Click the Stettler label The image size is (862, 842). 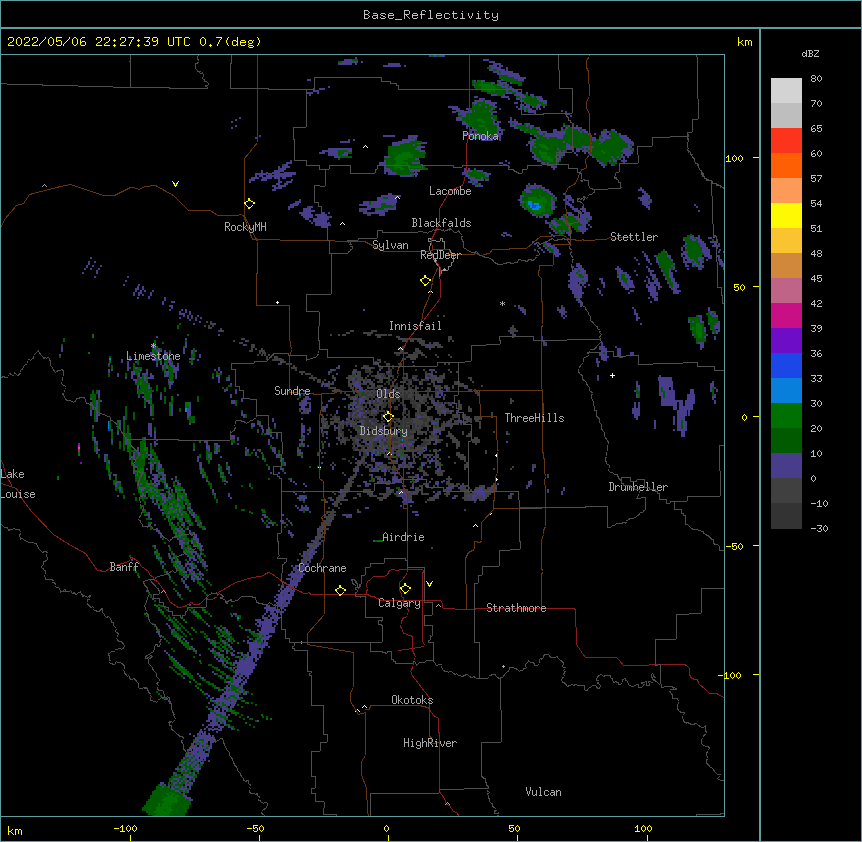[x=634, y=237]
